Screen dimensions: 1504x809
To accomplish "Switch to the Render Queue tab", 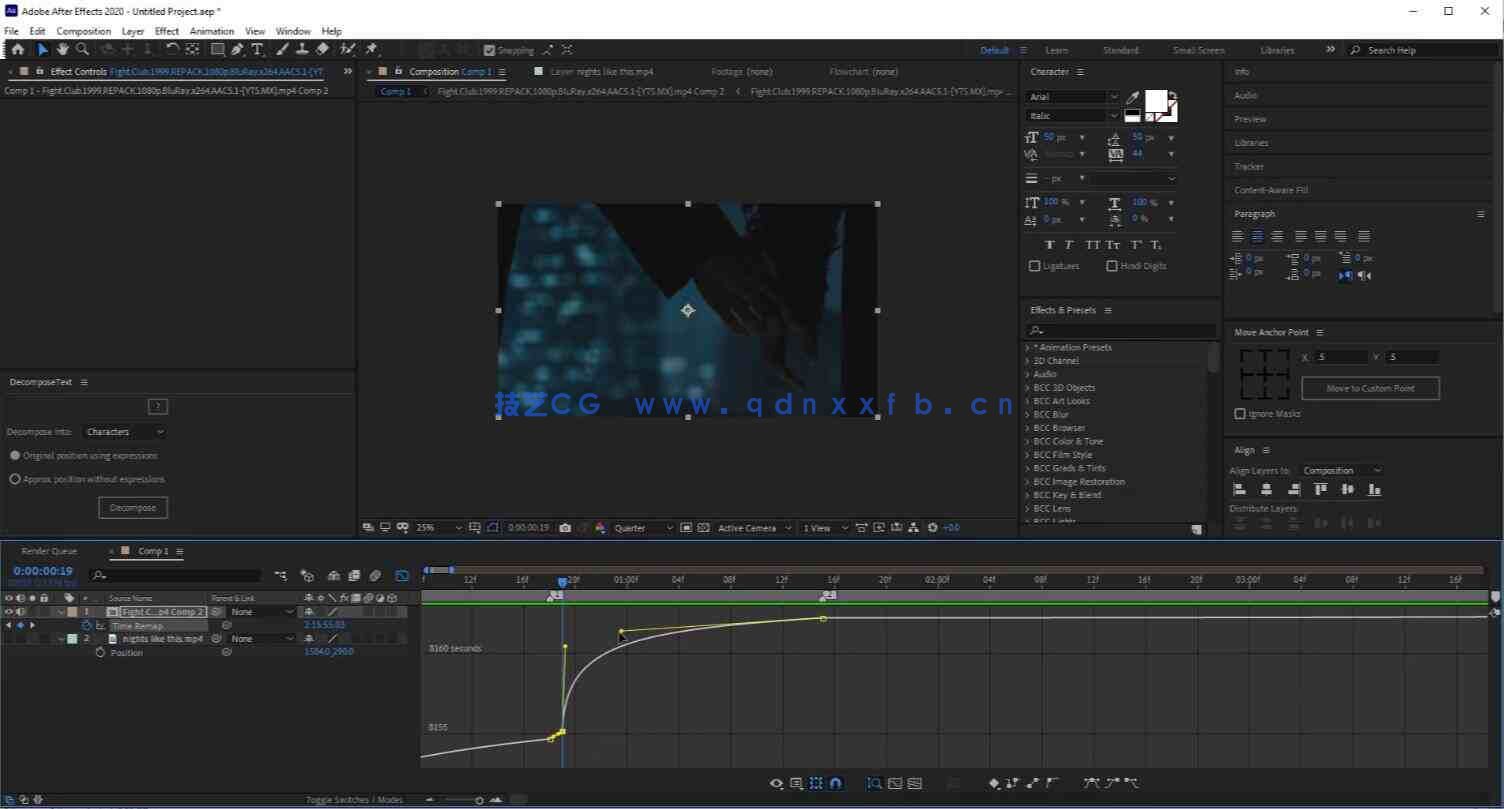I will (49, 551).
